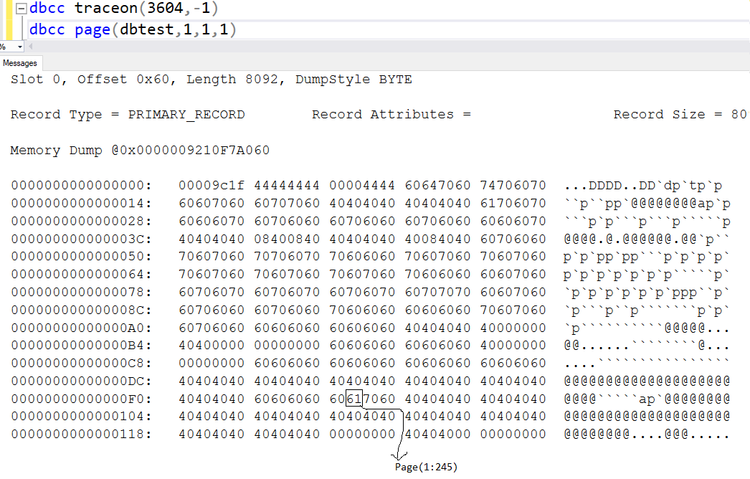Image resolution: width=750 pixels, height=479 pixels.
Task: Click the 00009c1f hex value
Action: point(211,185)
